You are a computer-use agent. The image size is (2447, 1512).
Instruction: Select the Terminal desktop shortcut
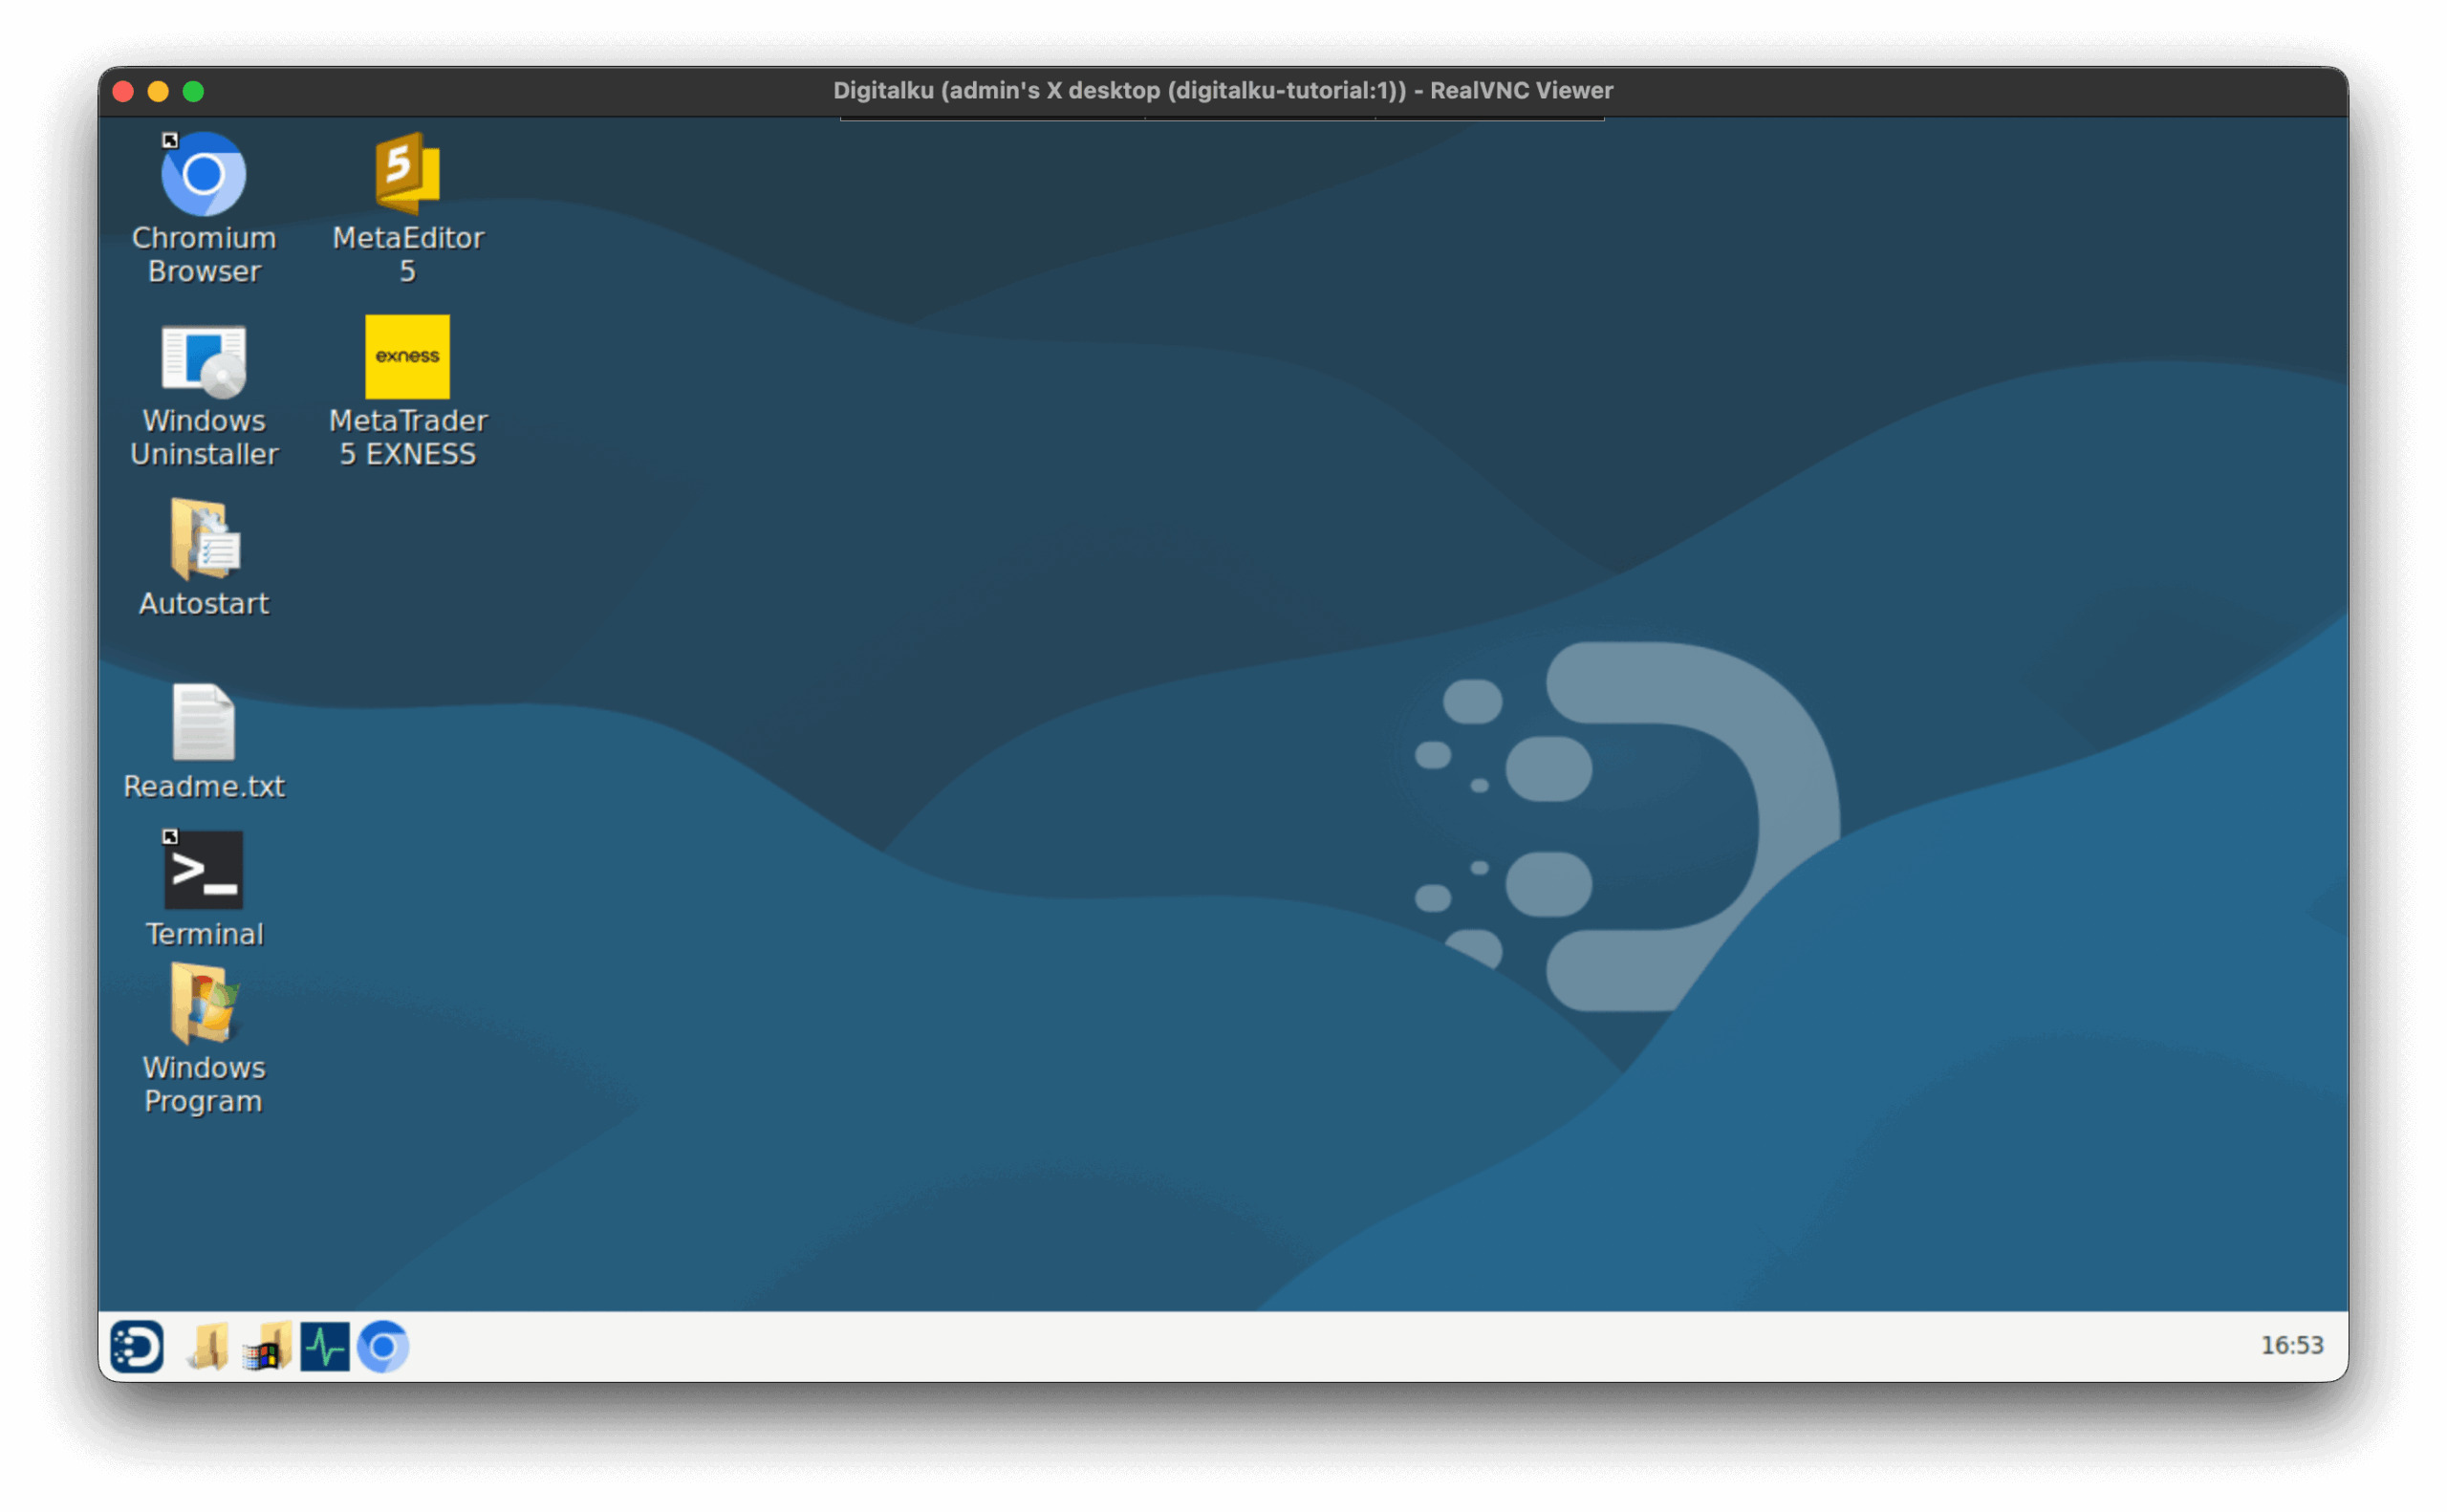point(204,870)
